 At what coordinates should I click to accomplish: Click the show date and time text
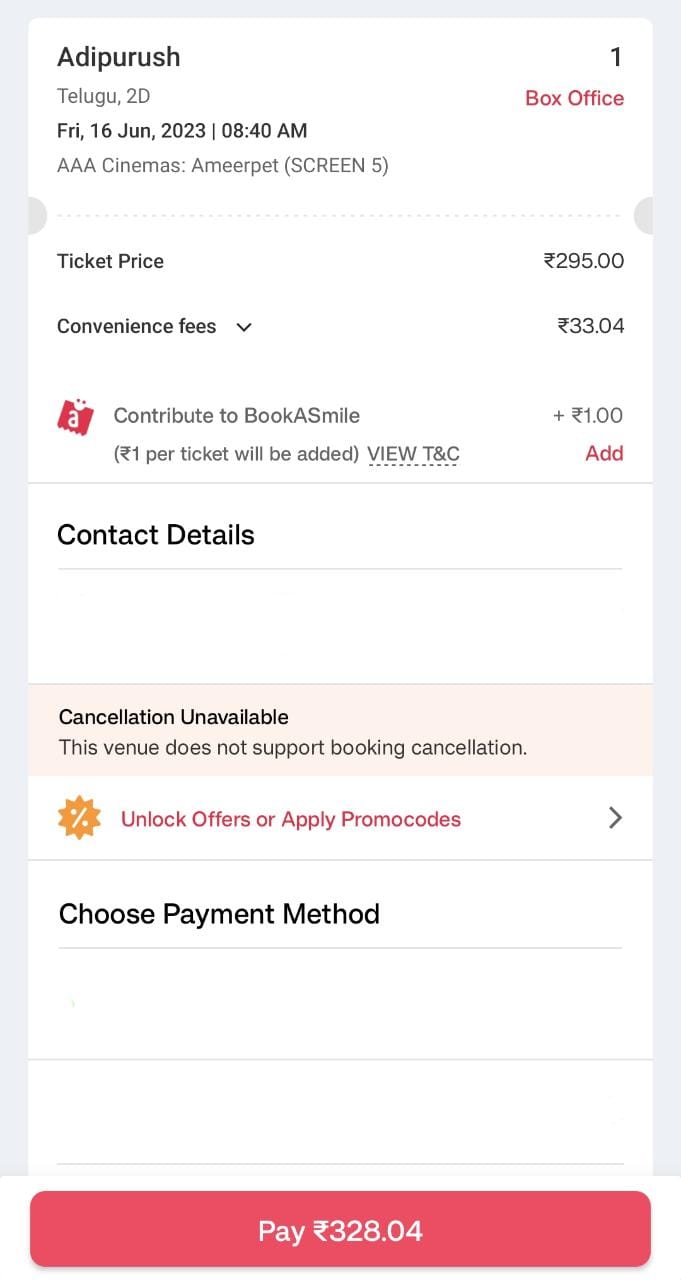182,131
